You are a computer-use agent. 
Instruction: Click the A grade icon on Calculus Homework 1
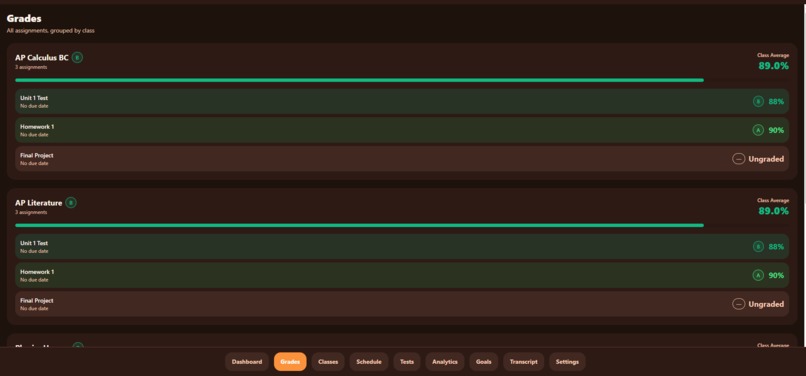758,130
